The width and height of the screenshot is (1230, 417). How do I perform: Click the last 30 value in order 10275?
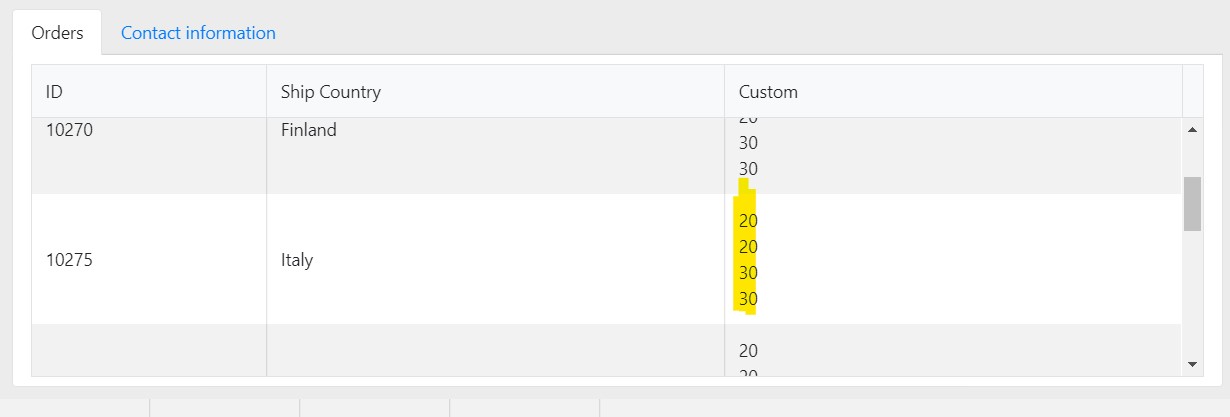click(748, 299)
